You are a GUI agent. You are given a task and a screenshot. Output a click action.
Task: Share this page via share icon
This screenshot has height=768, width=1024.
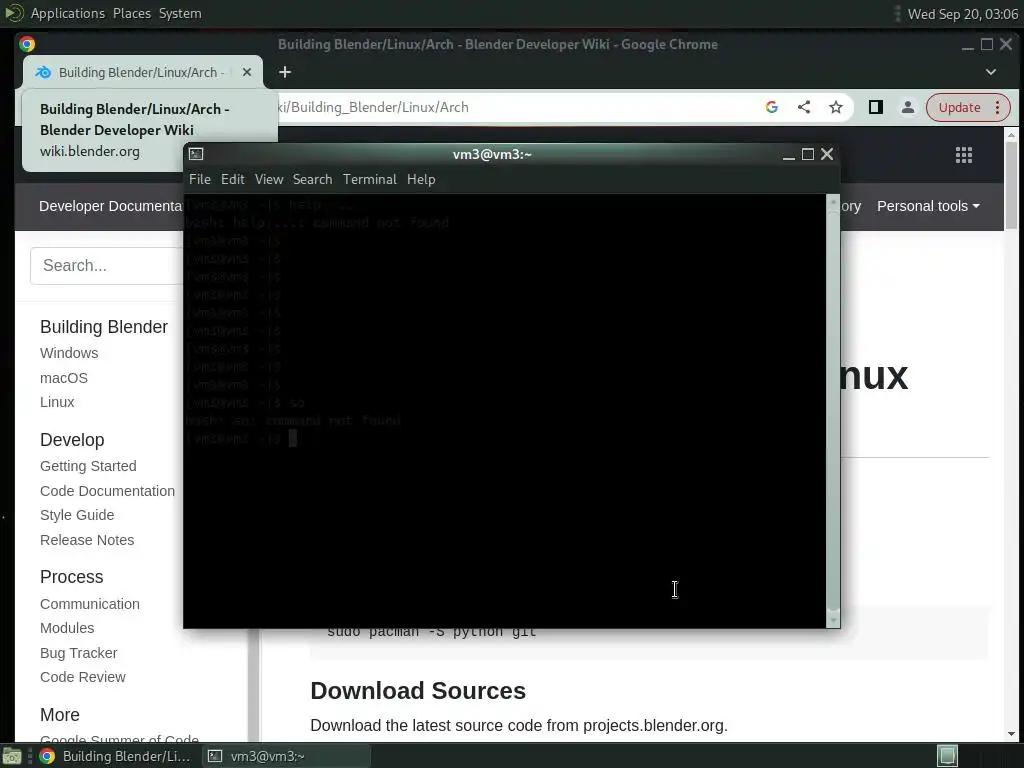click(x=804, y=107)
